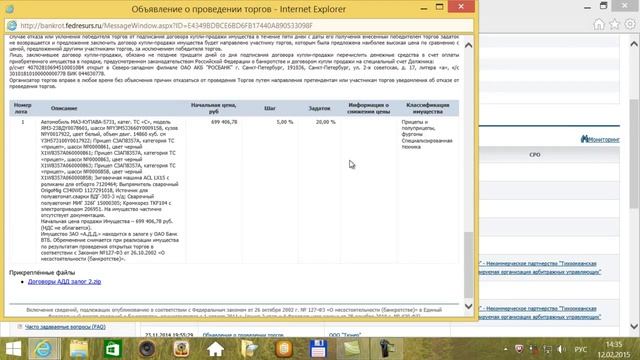Click Internet Explorer icon on the taskbar
This screenshot has height=360, width=640.
[43, 349]
